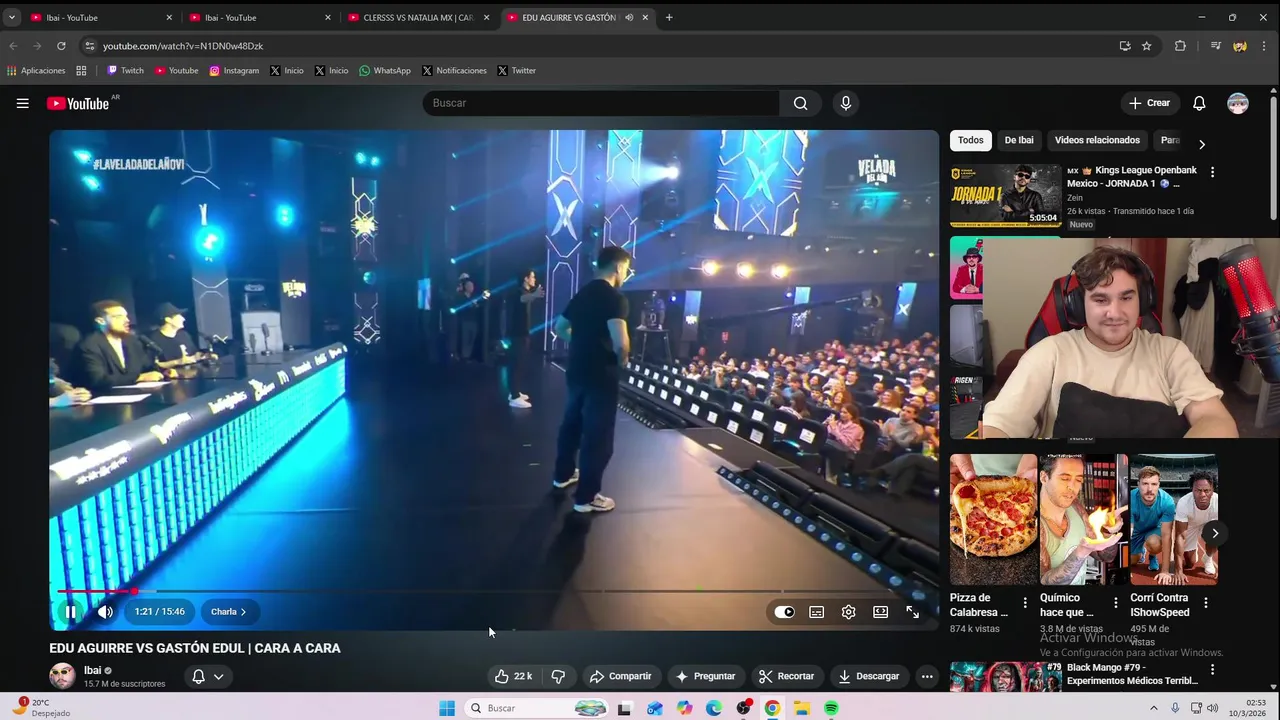Mute the EDU AGUIRRE tab audio icon

(x=629, y=17)
